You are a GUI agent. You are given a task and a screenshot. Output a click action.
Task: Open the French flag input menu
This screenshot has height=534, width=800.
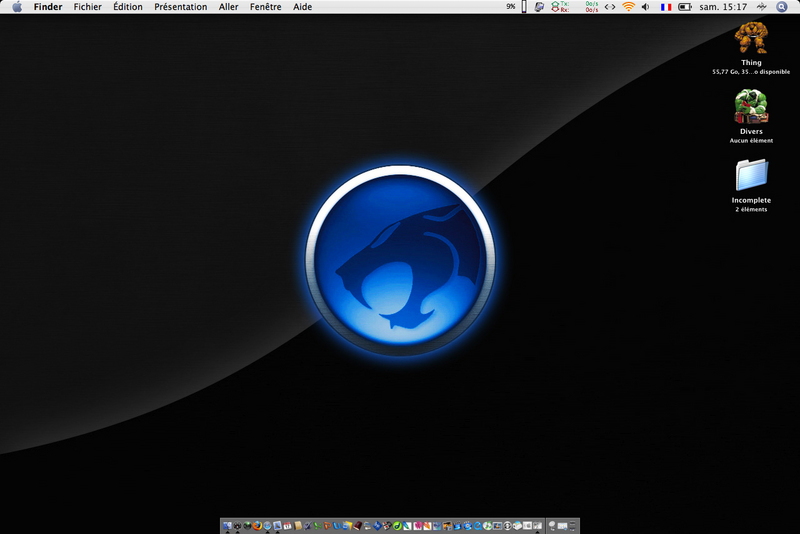click(x=666, y=7)
